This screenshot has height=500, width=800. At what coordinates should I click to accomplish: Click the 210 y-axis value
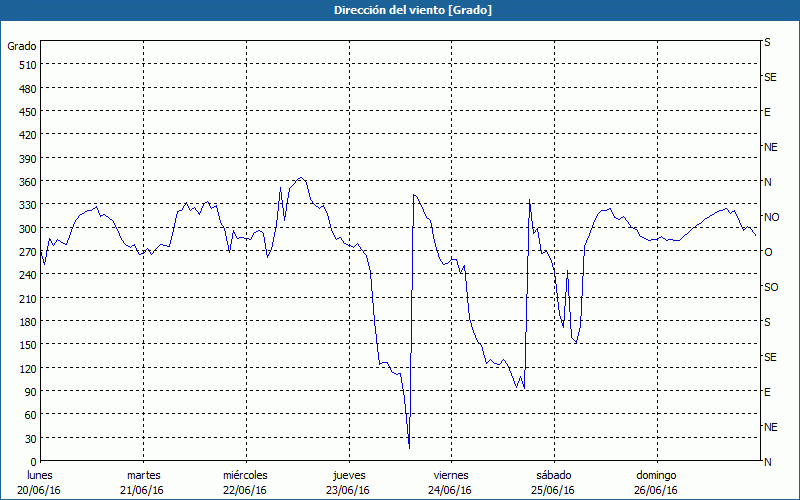click(28, 298)
